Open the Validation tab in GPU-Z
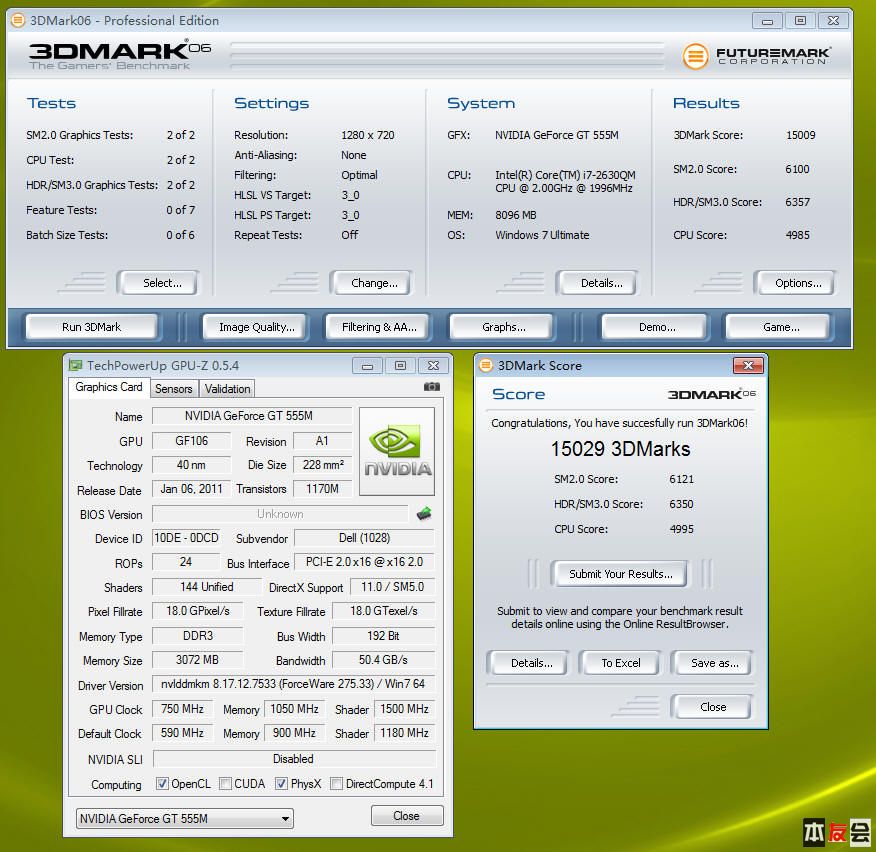The image size is (876, 852). click(x=227, y=388)
